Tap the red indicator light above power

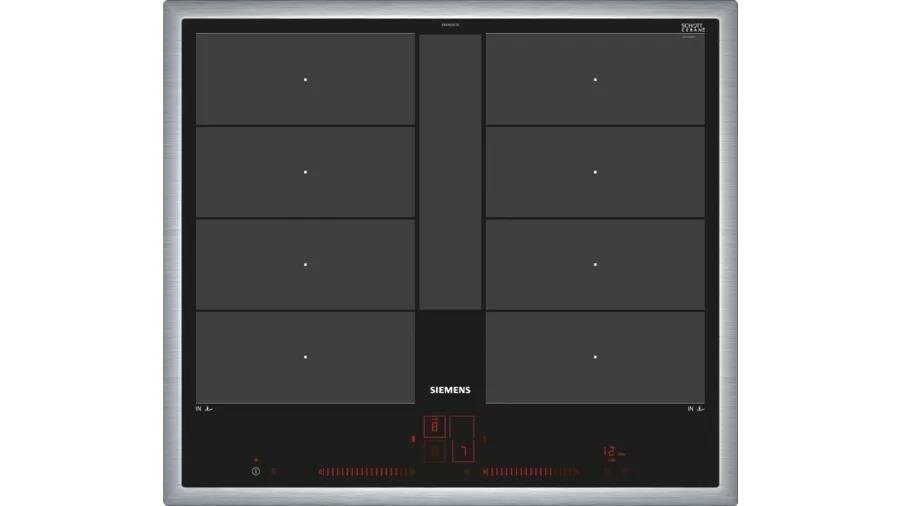256,460
